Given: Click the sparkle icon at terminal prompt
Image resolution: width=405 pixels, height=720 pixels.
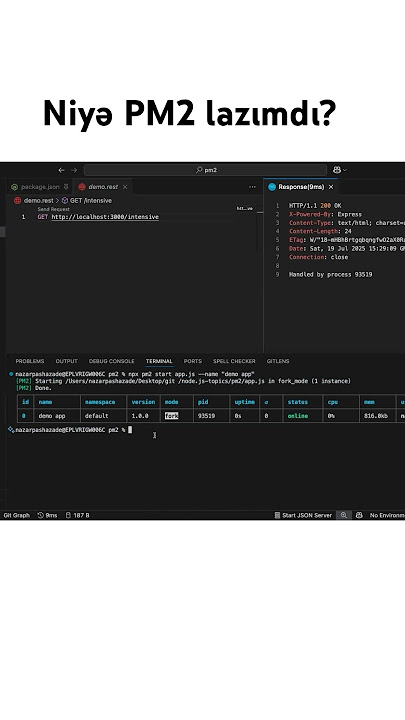Looking at the screenshot, I should (x=11, y=430).
